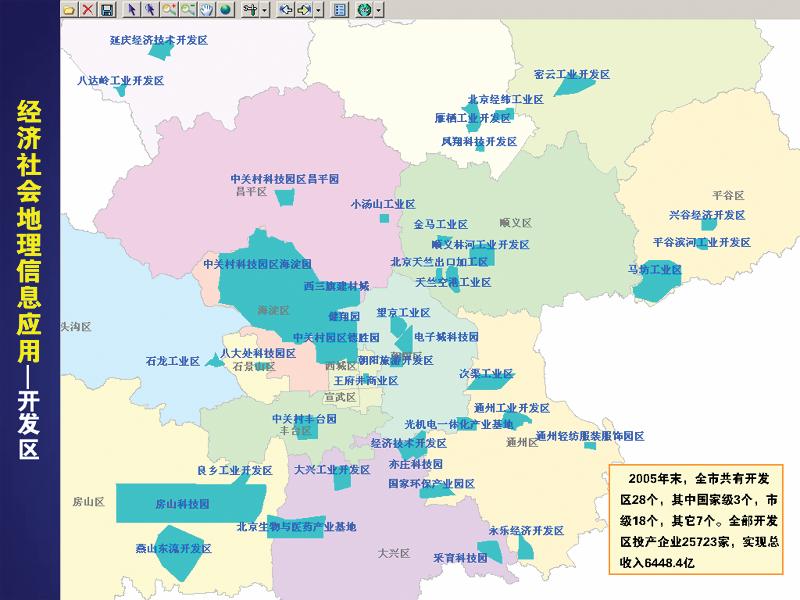The height and width of the screenshot is (600, 800).
Task: Select the 密云工业开发区 label
Action: (571, 74)
